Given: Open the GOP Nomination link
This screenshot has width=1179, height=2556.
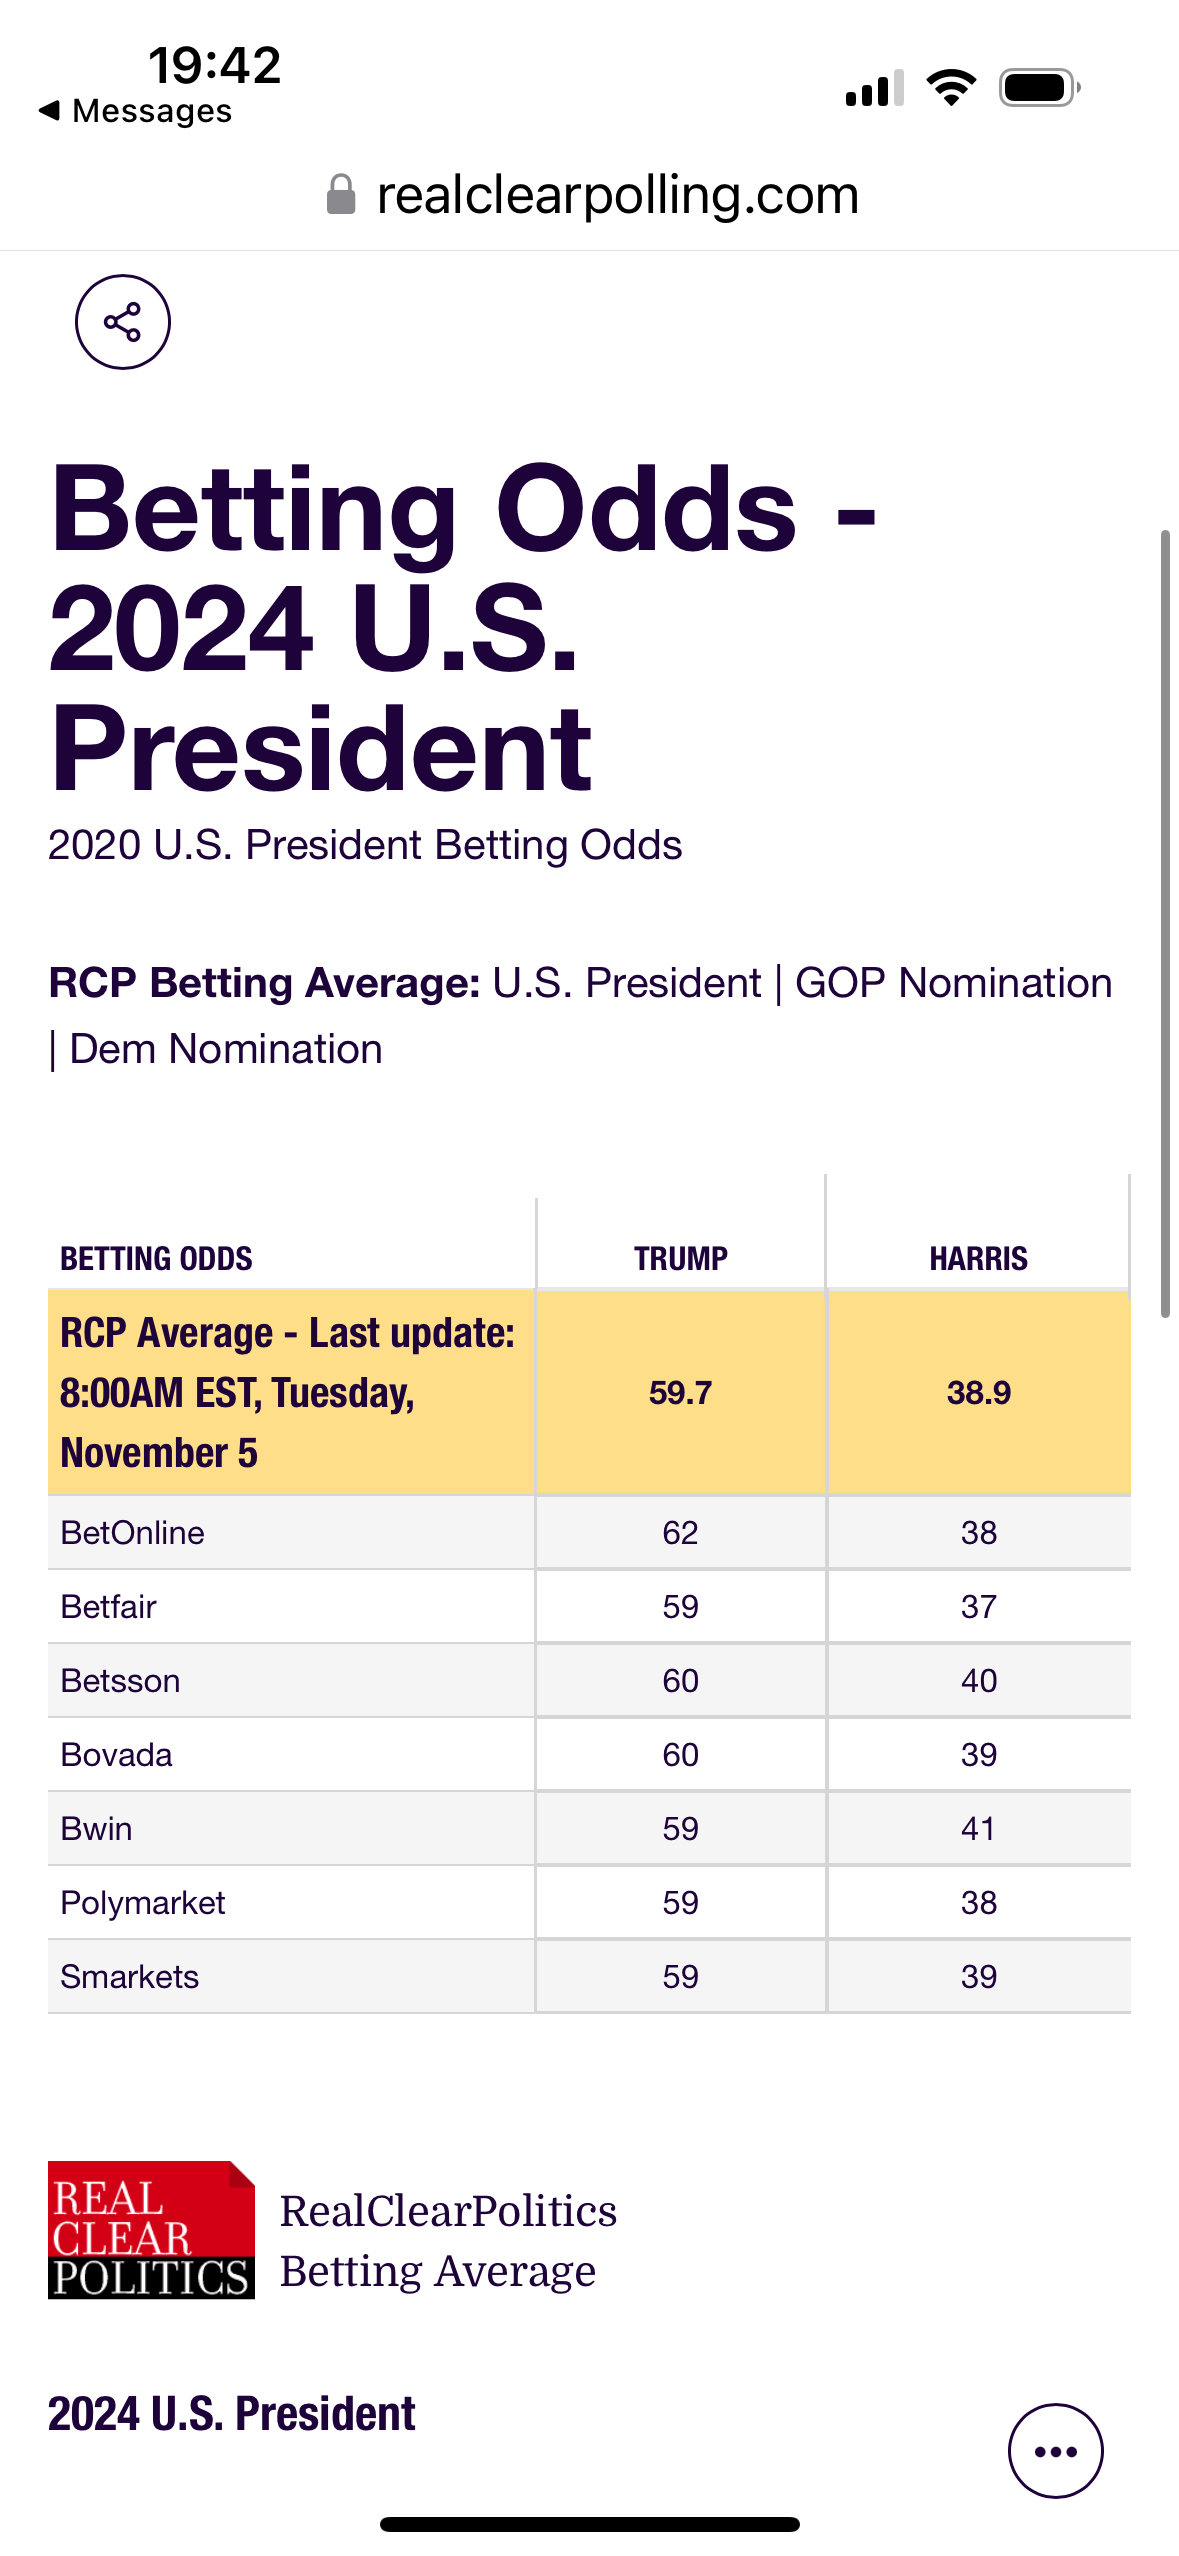Looking at the screenshot, I should pyautogui.click(x=953, y=983).
